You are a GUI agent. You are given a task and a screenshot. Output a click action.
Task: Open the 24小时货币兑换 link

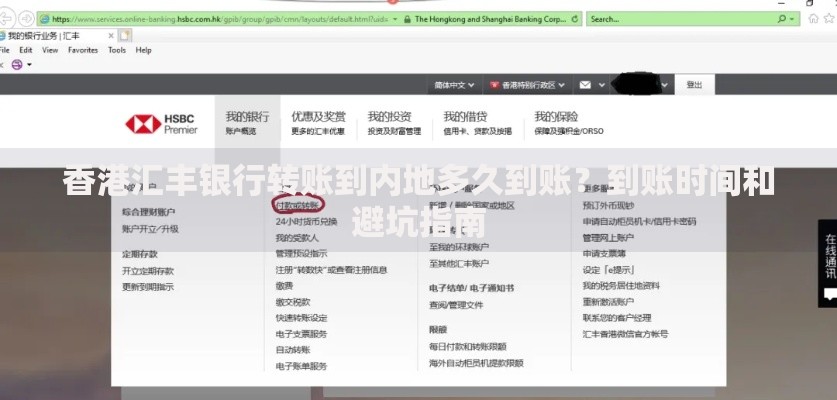[x=306, y=222]
